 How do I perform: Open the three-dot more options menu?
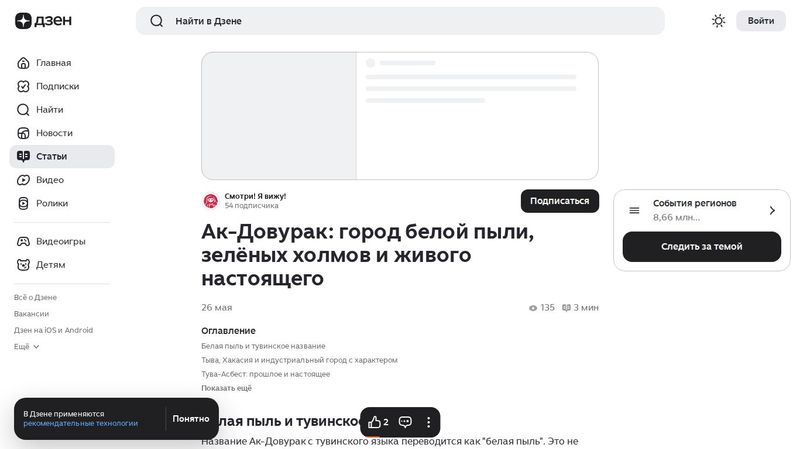click(429, 422)
